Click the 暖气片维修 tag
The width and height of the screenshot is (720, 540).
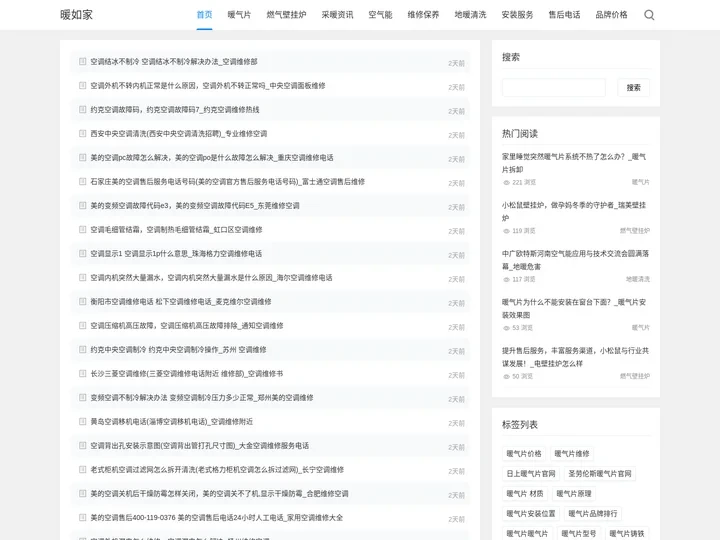tap(572, 454)
